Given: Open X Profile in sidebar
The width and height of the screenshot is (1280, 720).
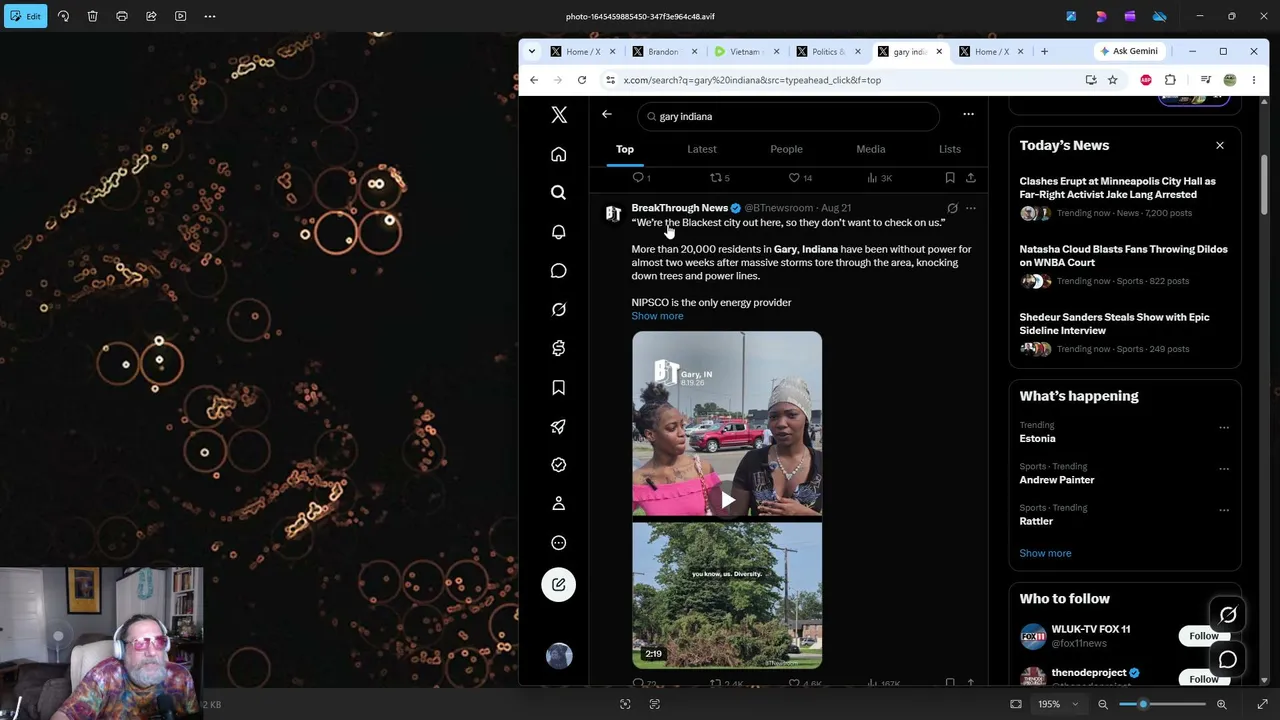Looking at the screenshot, I should point(559,503).
